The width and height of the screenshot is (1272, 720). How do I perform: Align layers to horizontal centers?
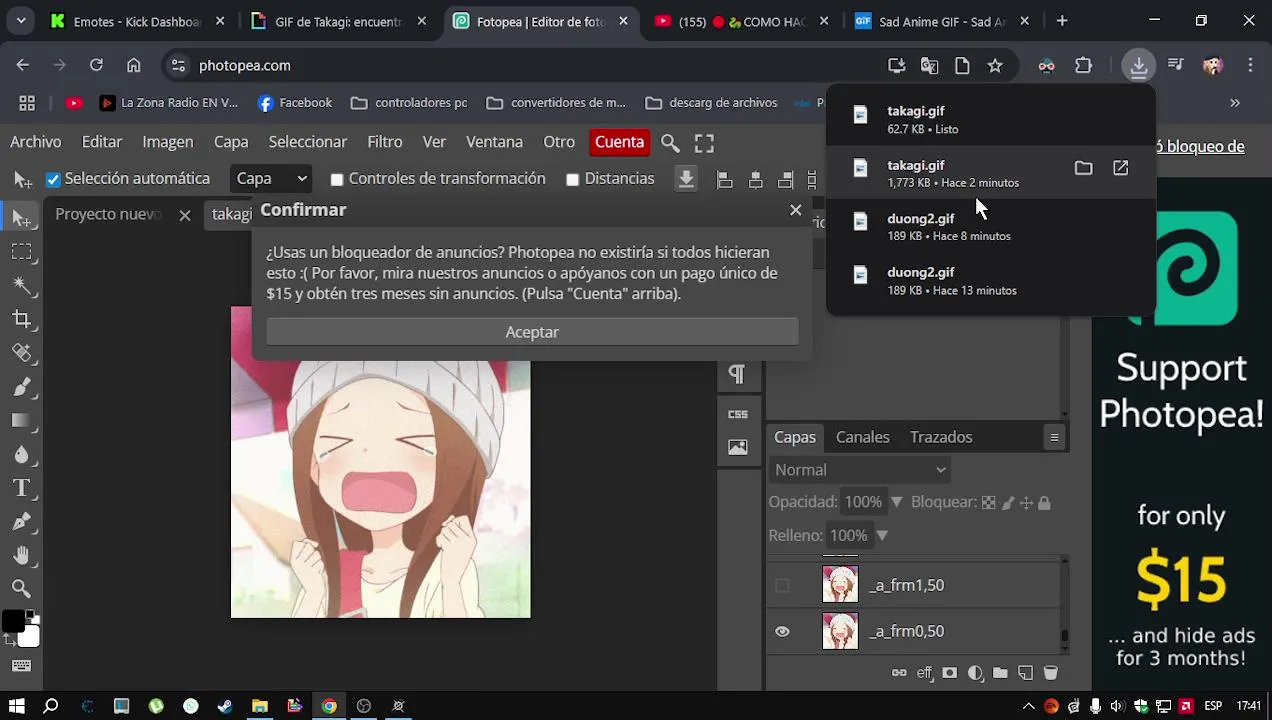click(756, 180)
